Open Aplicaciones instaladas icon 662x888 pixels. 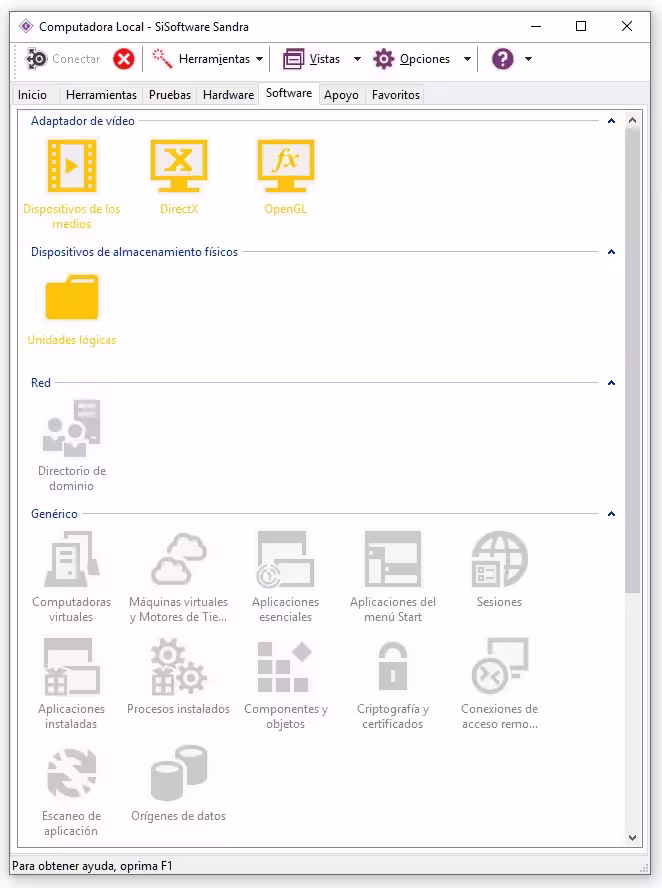coord(72,667)
